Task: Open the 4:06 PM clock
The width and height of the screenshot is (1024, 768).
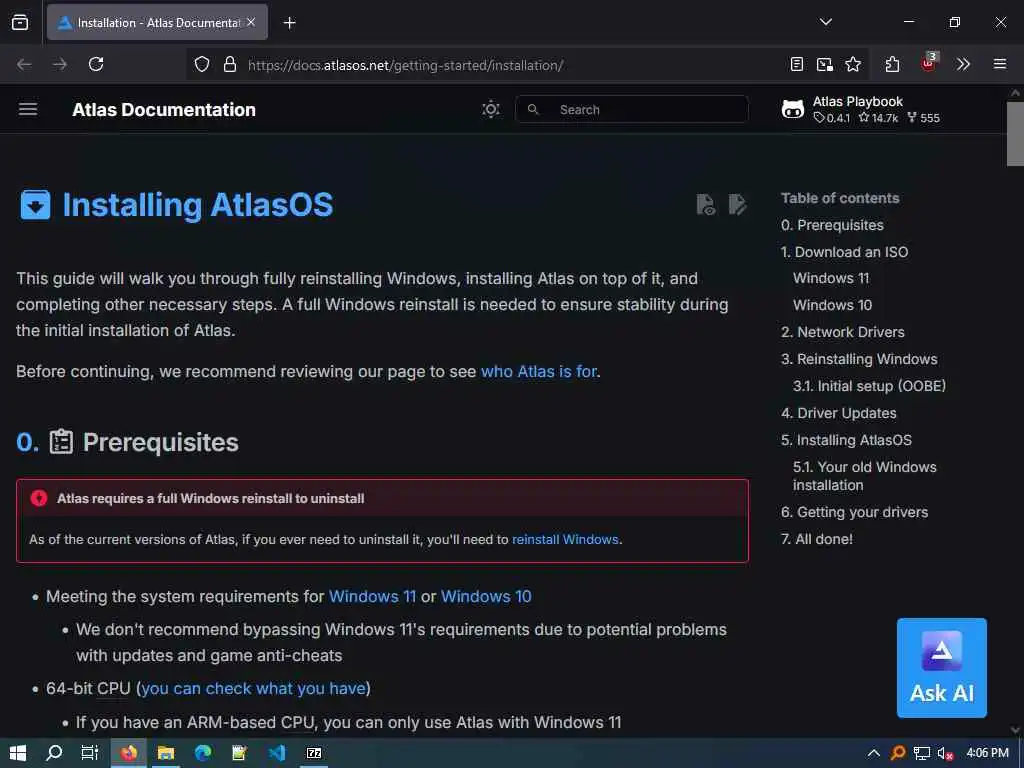Action: [987, 753]
